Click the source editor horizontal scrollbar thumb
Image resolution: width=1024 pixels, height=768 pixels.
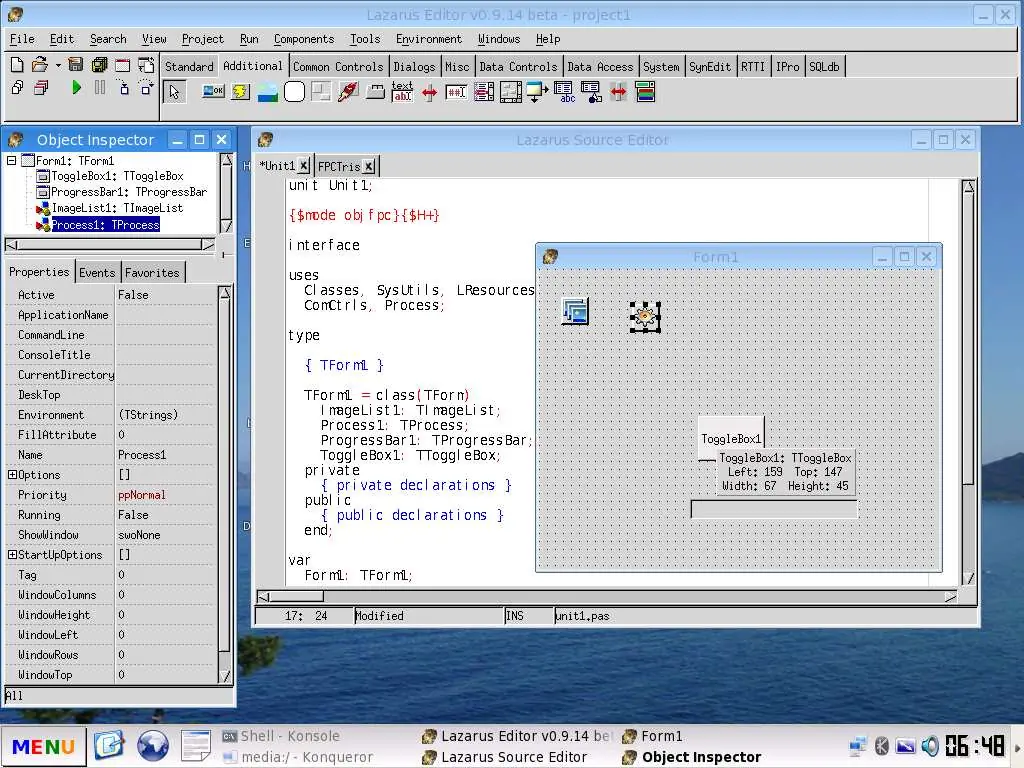tap(297, 597)
